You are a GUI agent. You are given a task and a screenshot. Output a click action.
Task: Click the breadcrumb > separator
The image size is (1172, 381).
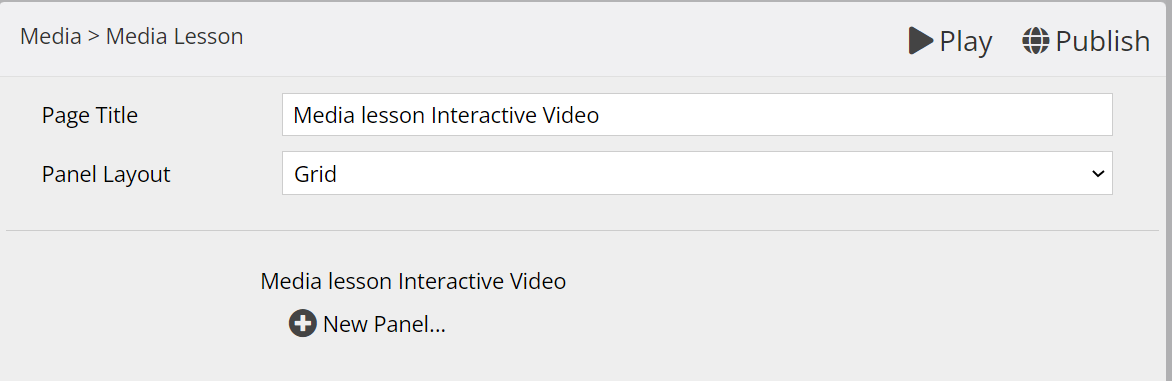pos(93,36)
